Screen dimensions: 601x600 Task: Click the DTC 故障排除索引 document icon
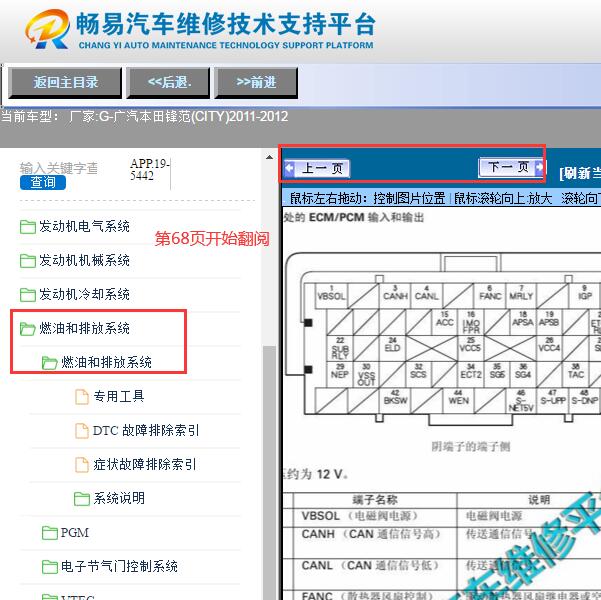click(81, 430)
